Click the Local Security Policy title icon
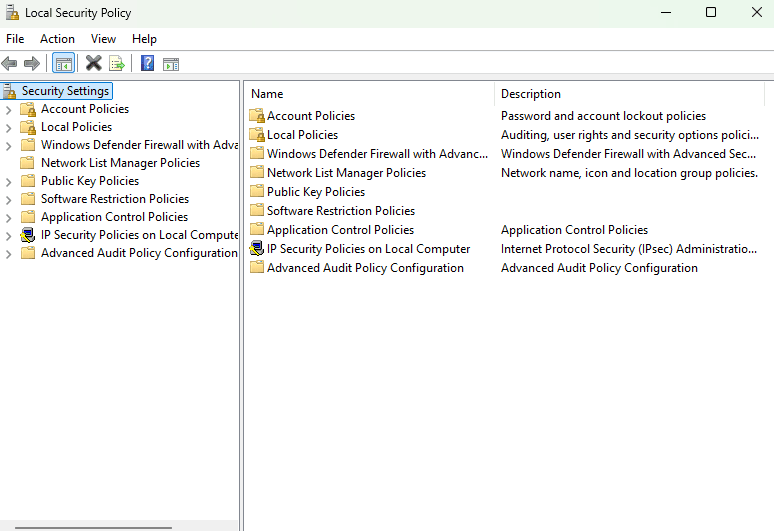 12,12
